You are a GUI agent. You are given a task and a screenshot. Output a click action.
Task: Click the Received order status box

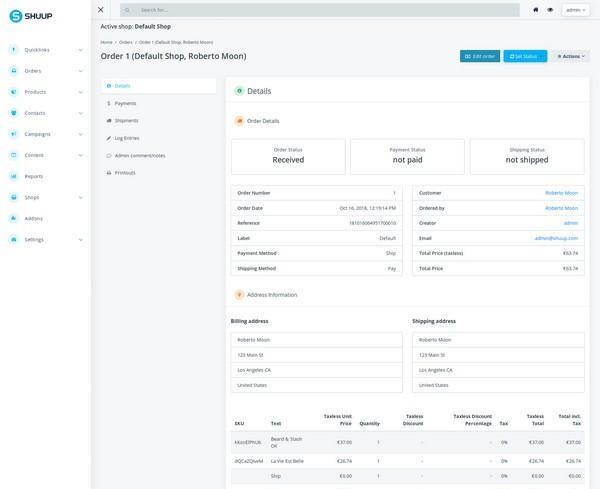(288, 157)
